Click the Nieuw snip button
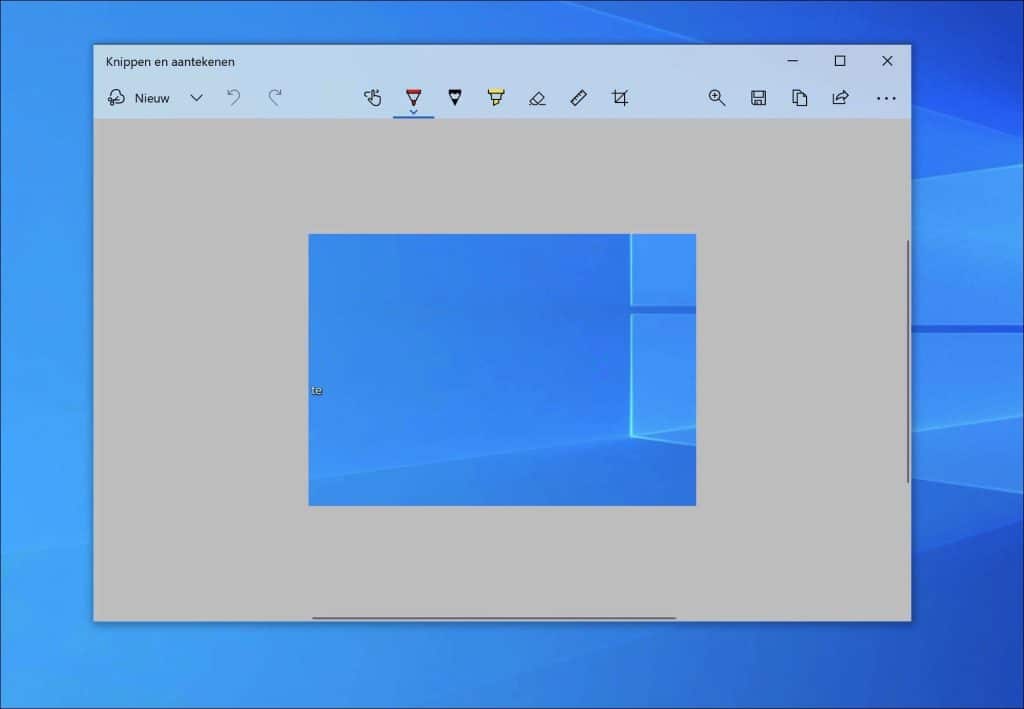 click(x=138, y=98)
